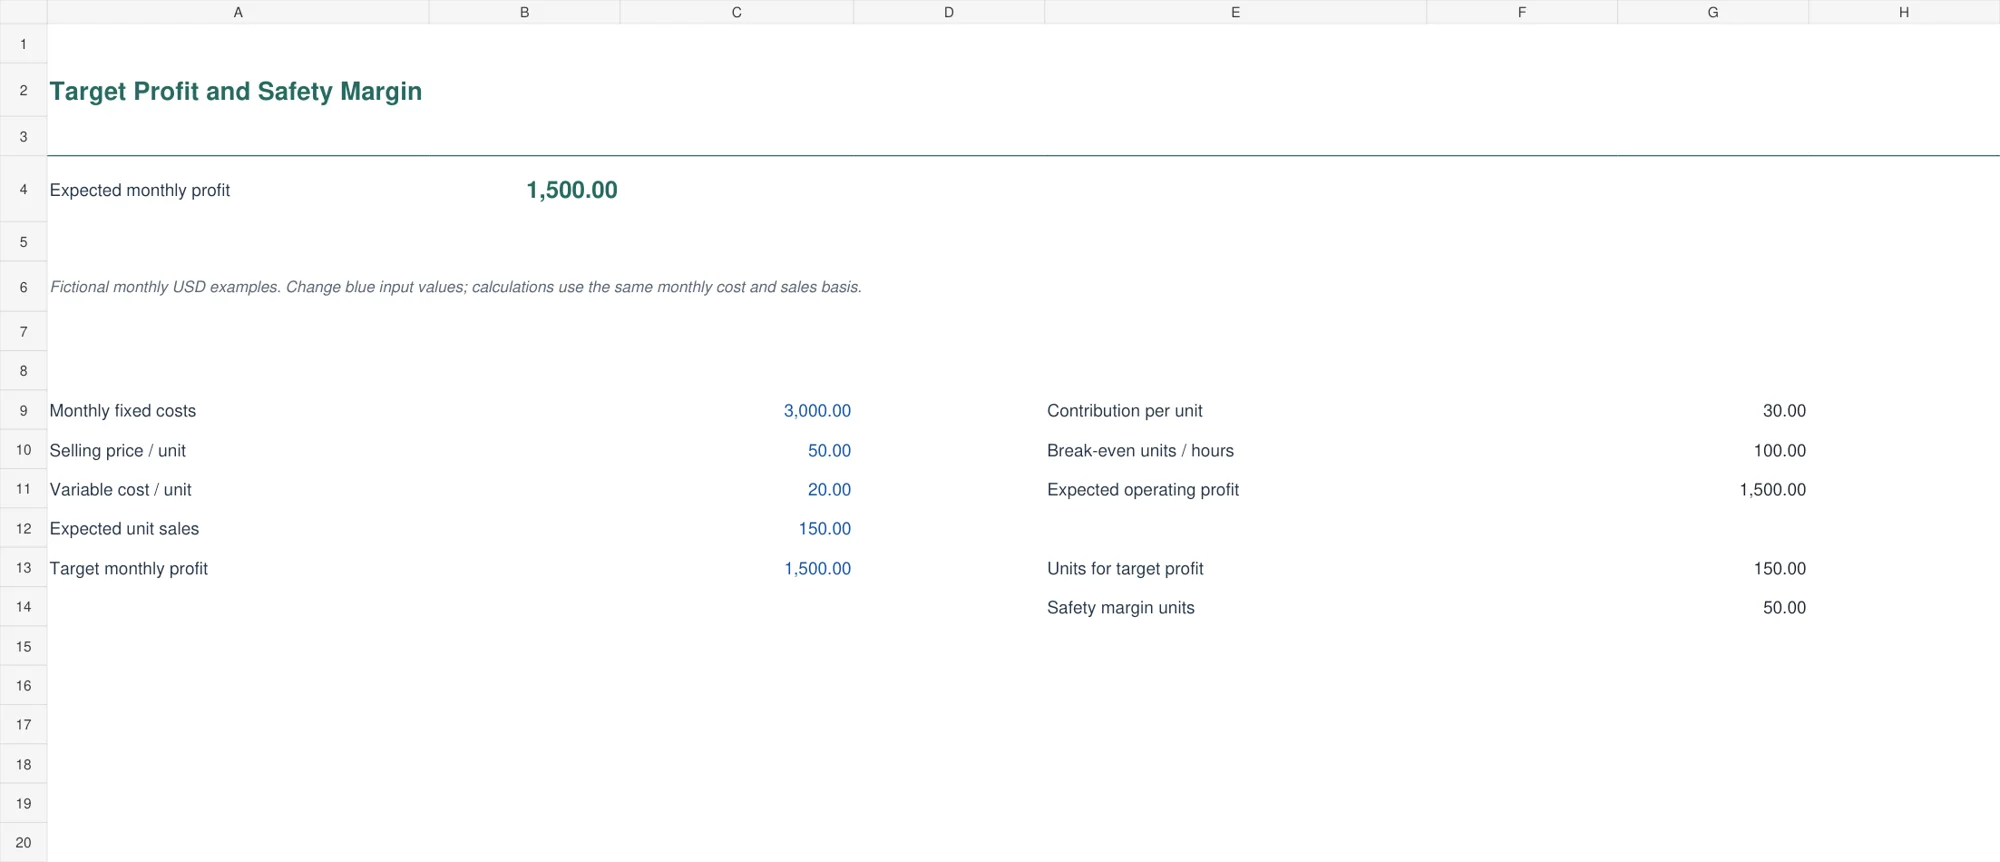Viewport: 2000px width, 862px height.
Task: Select row 9 using its row number
Action: coord(23,411)
